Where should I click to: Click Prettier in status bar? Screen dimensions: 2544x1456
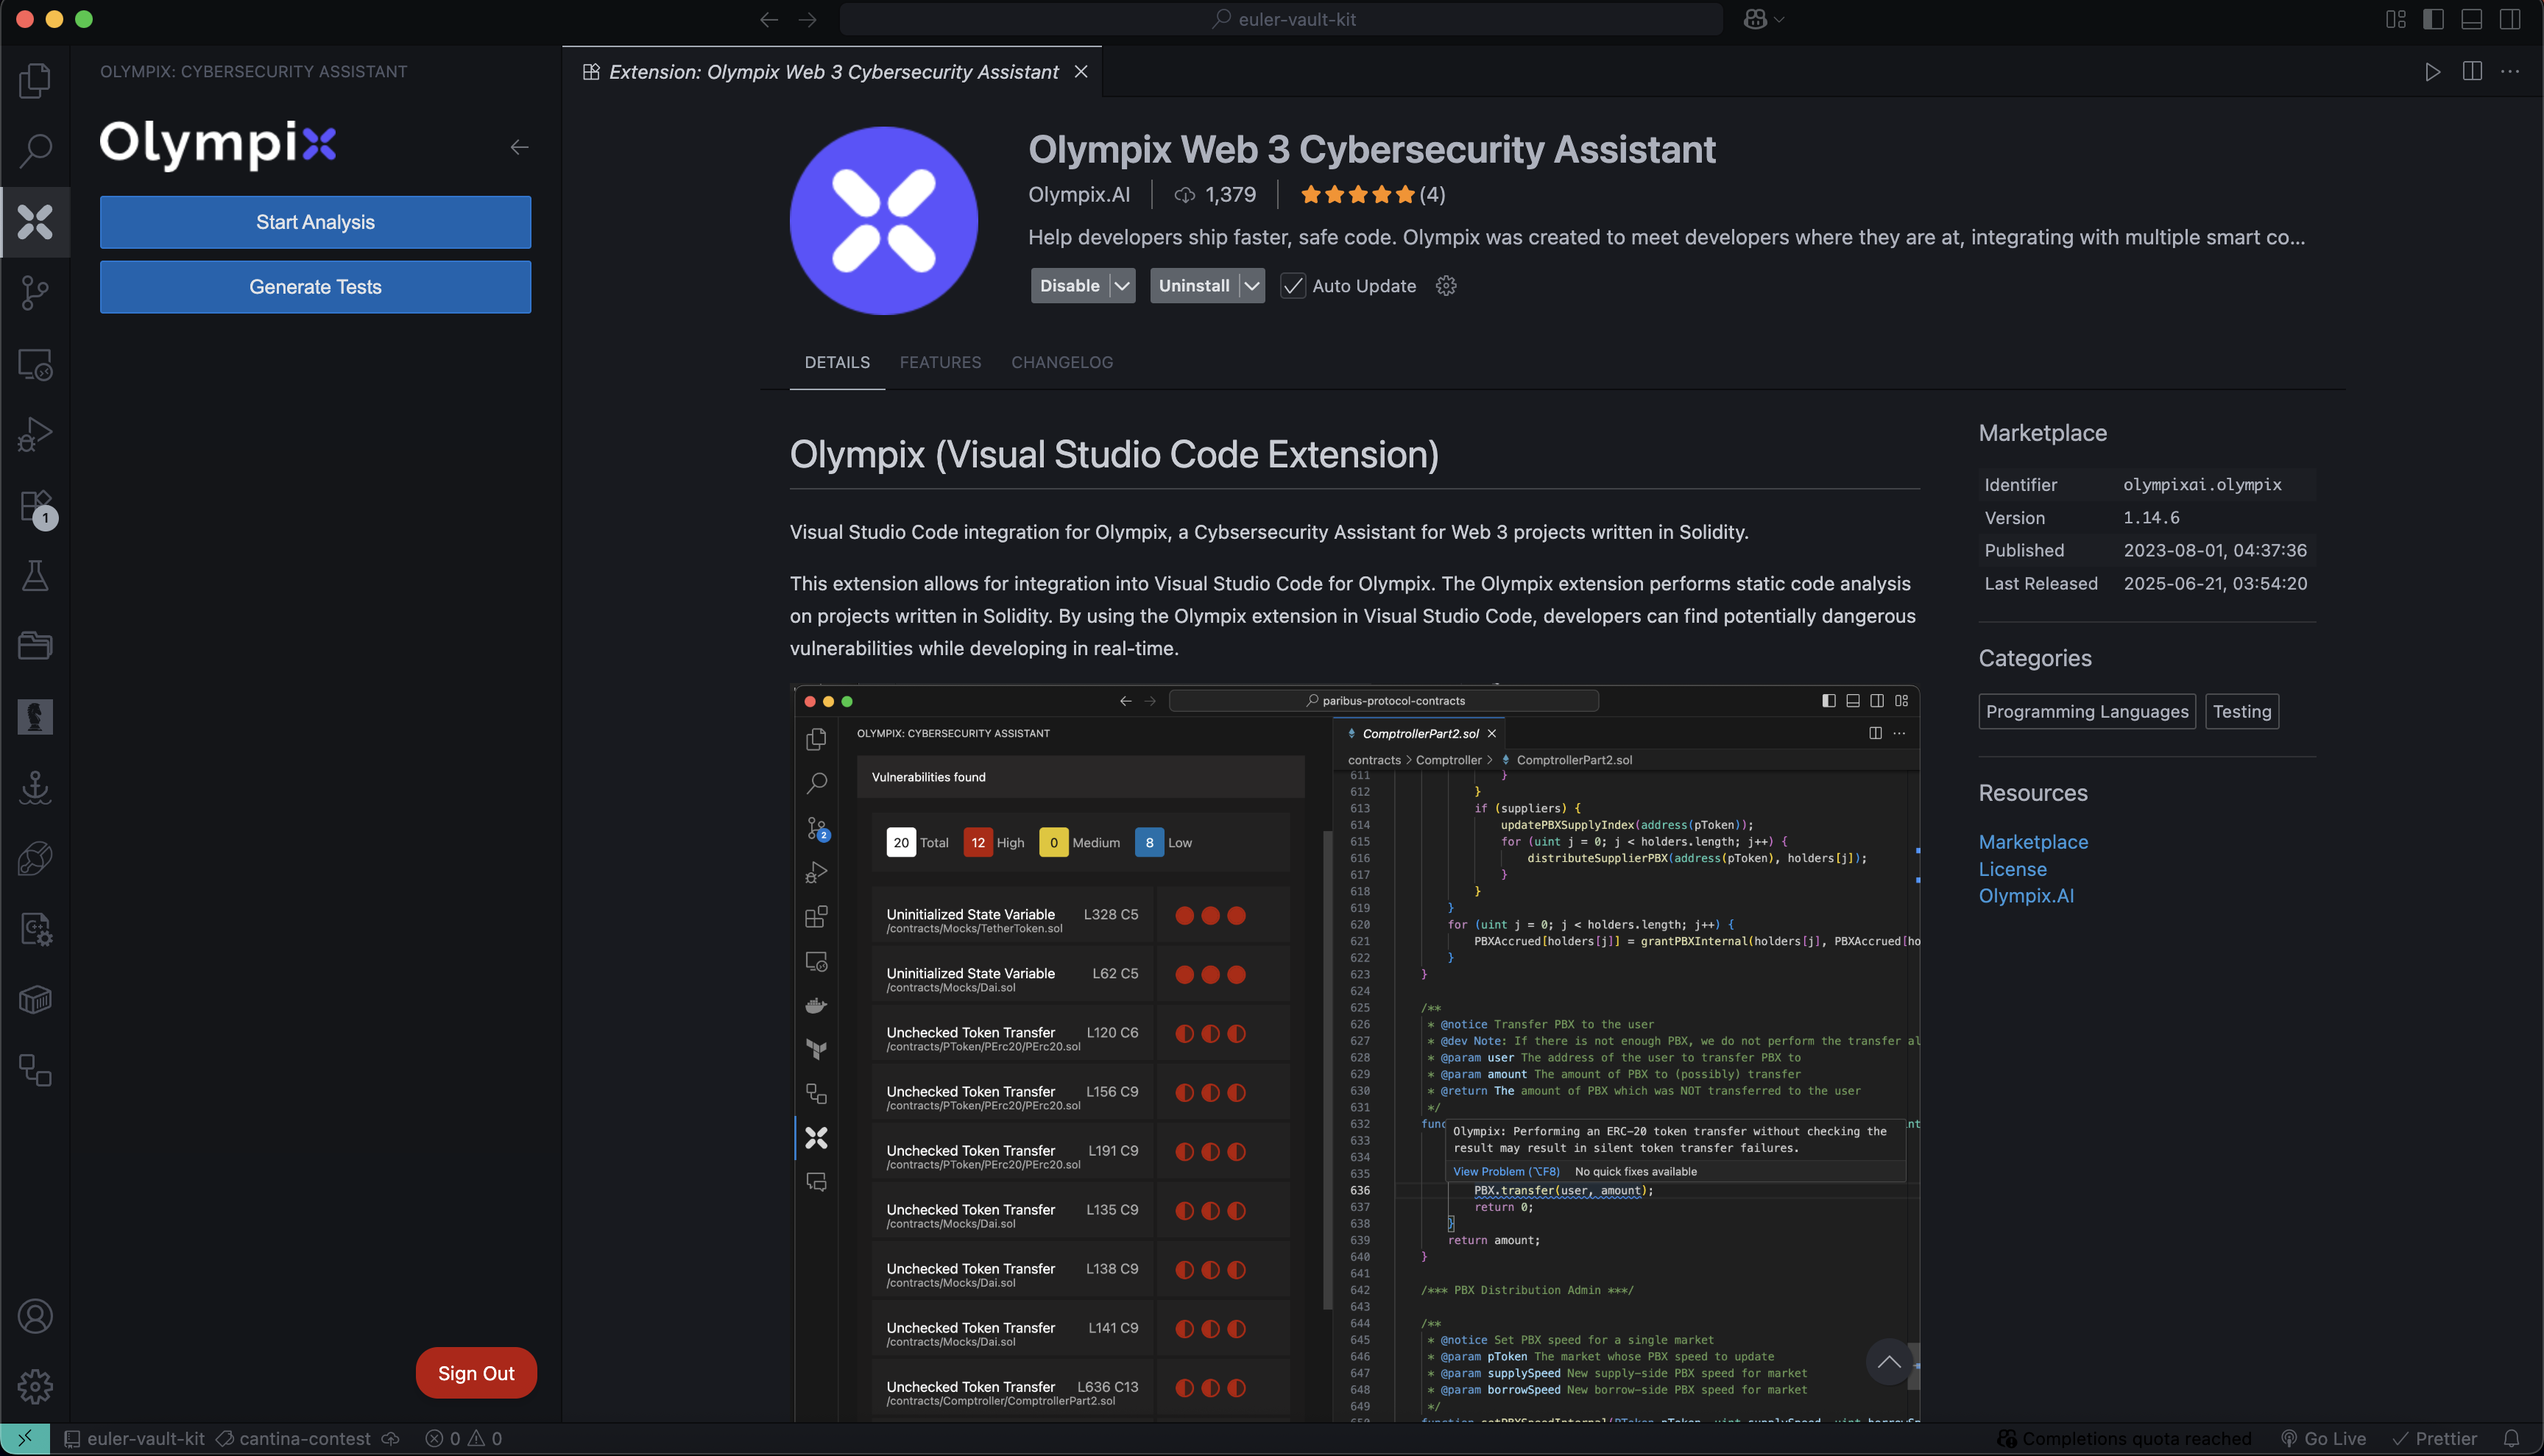tap(2434, 1438)
